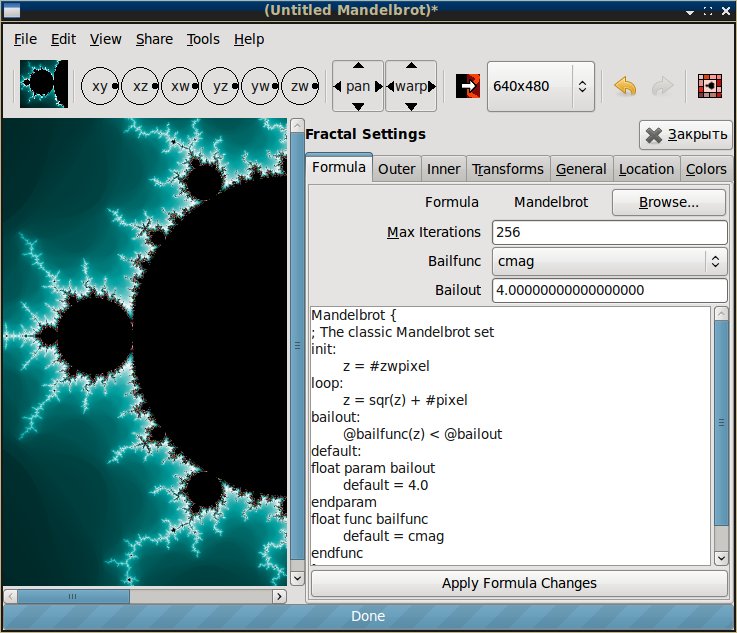Click the Max Iterations field

point(610,232)
